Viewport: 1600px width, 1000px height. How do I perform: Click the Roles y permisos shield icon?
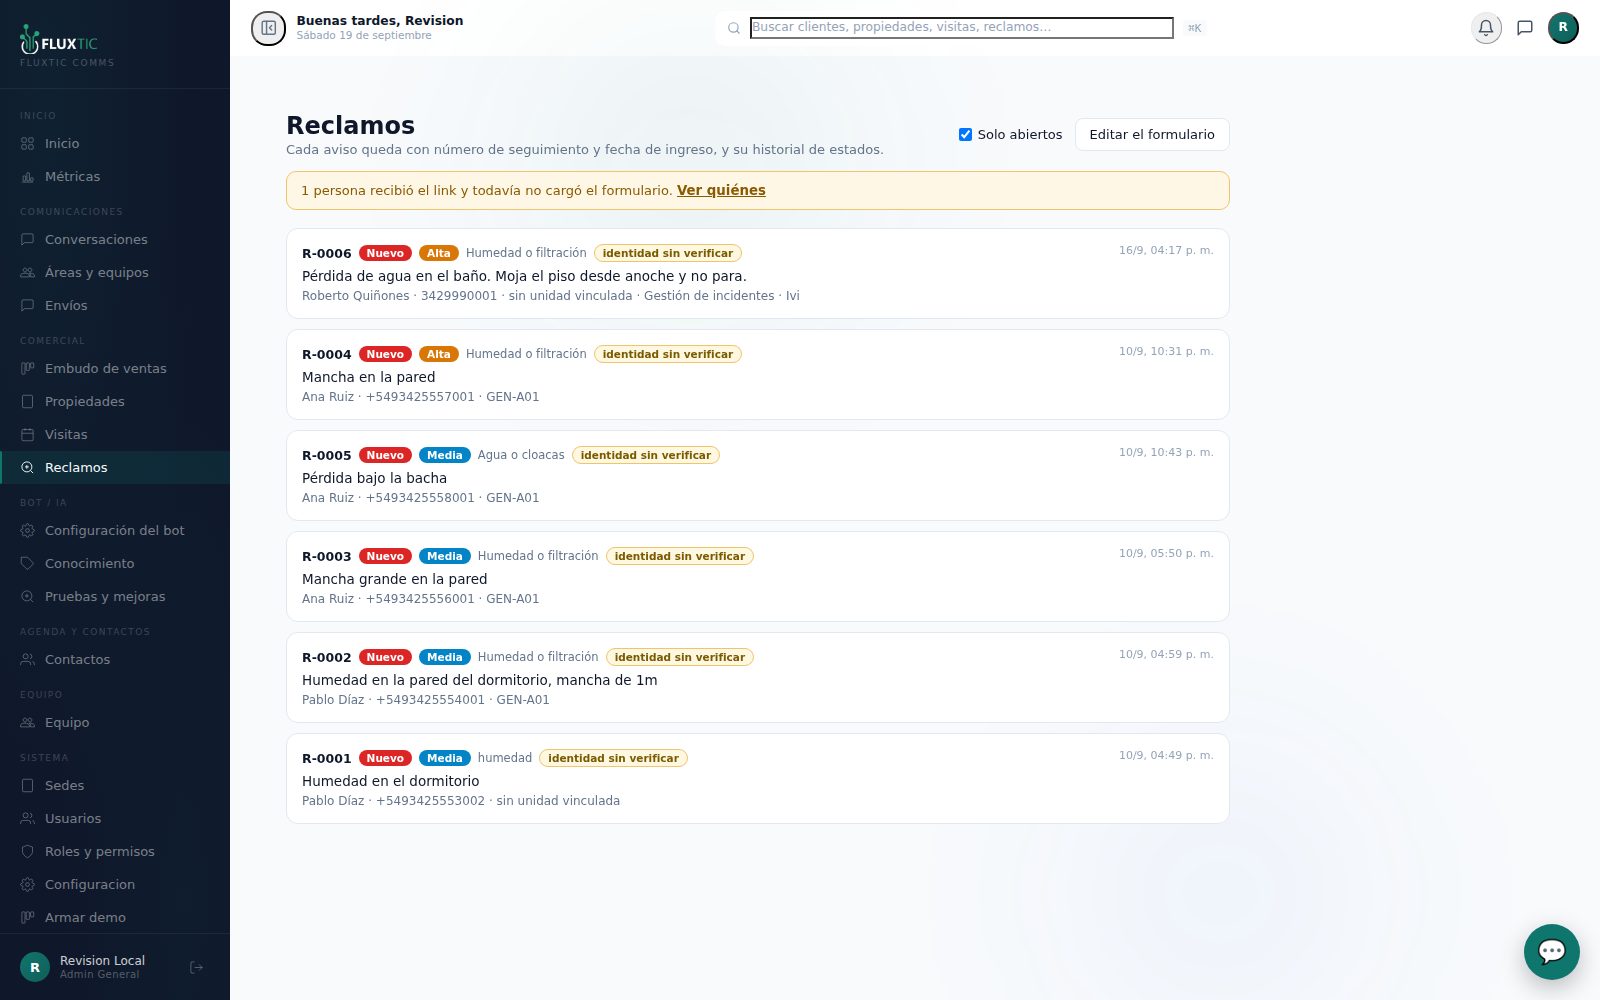point(28,852)
